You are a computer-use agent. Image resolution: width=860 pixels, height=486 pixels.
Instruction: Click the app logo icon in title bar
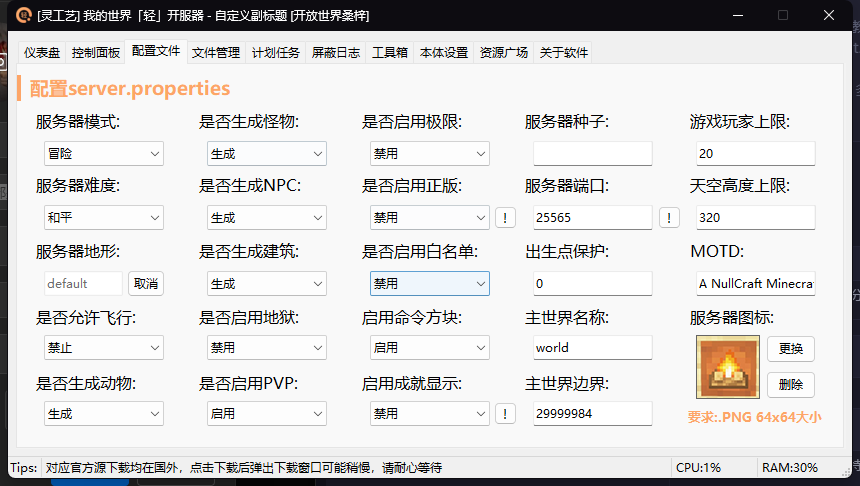[x=22, y=15]
